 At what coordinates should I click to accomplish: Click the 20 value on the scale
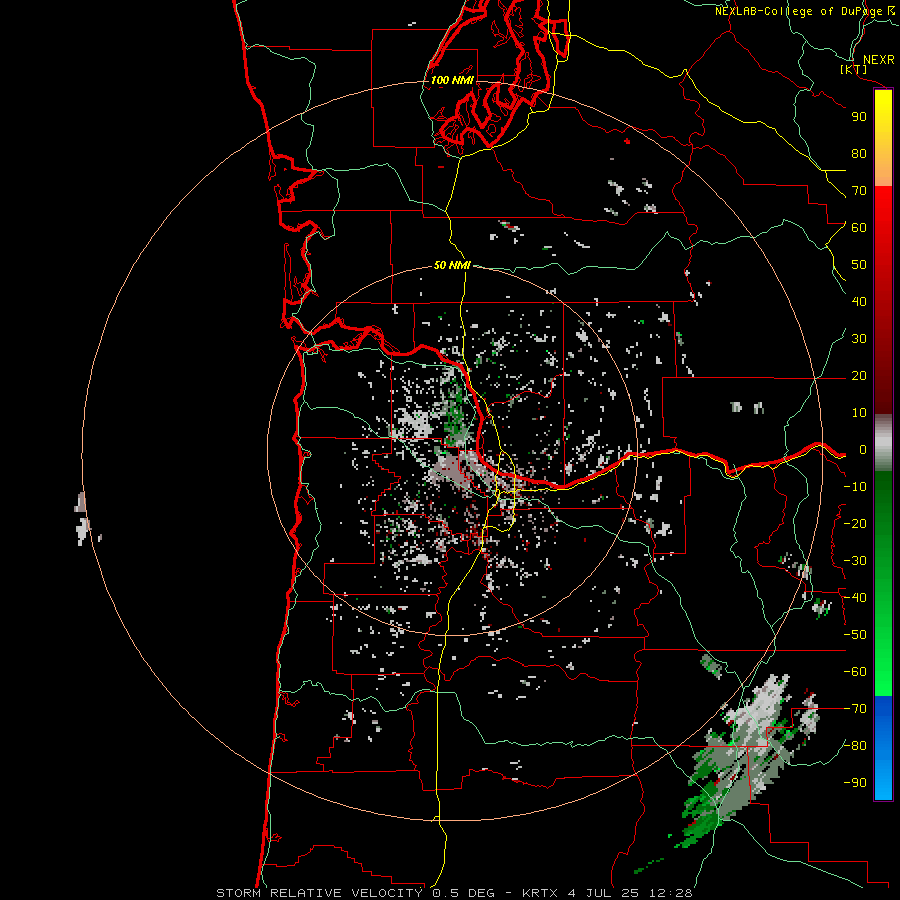pos(859,376)
